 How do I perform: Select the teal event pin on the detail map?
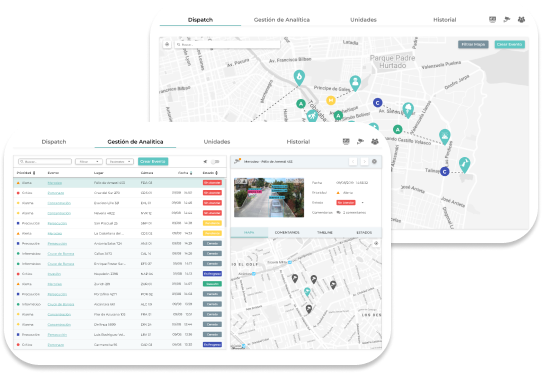coord(307,292)
